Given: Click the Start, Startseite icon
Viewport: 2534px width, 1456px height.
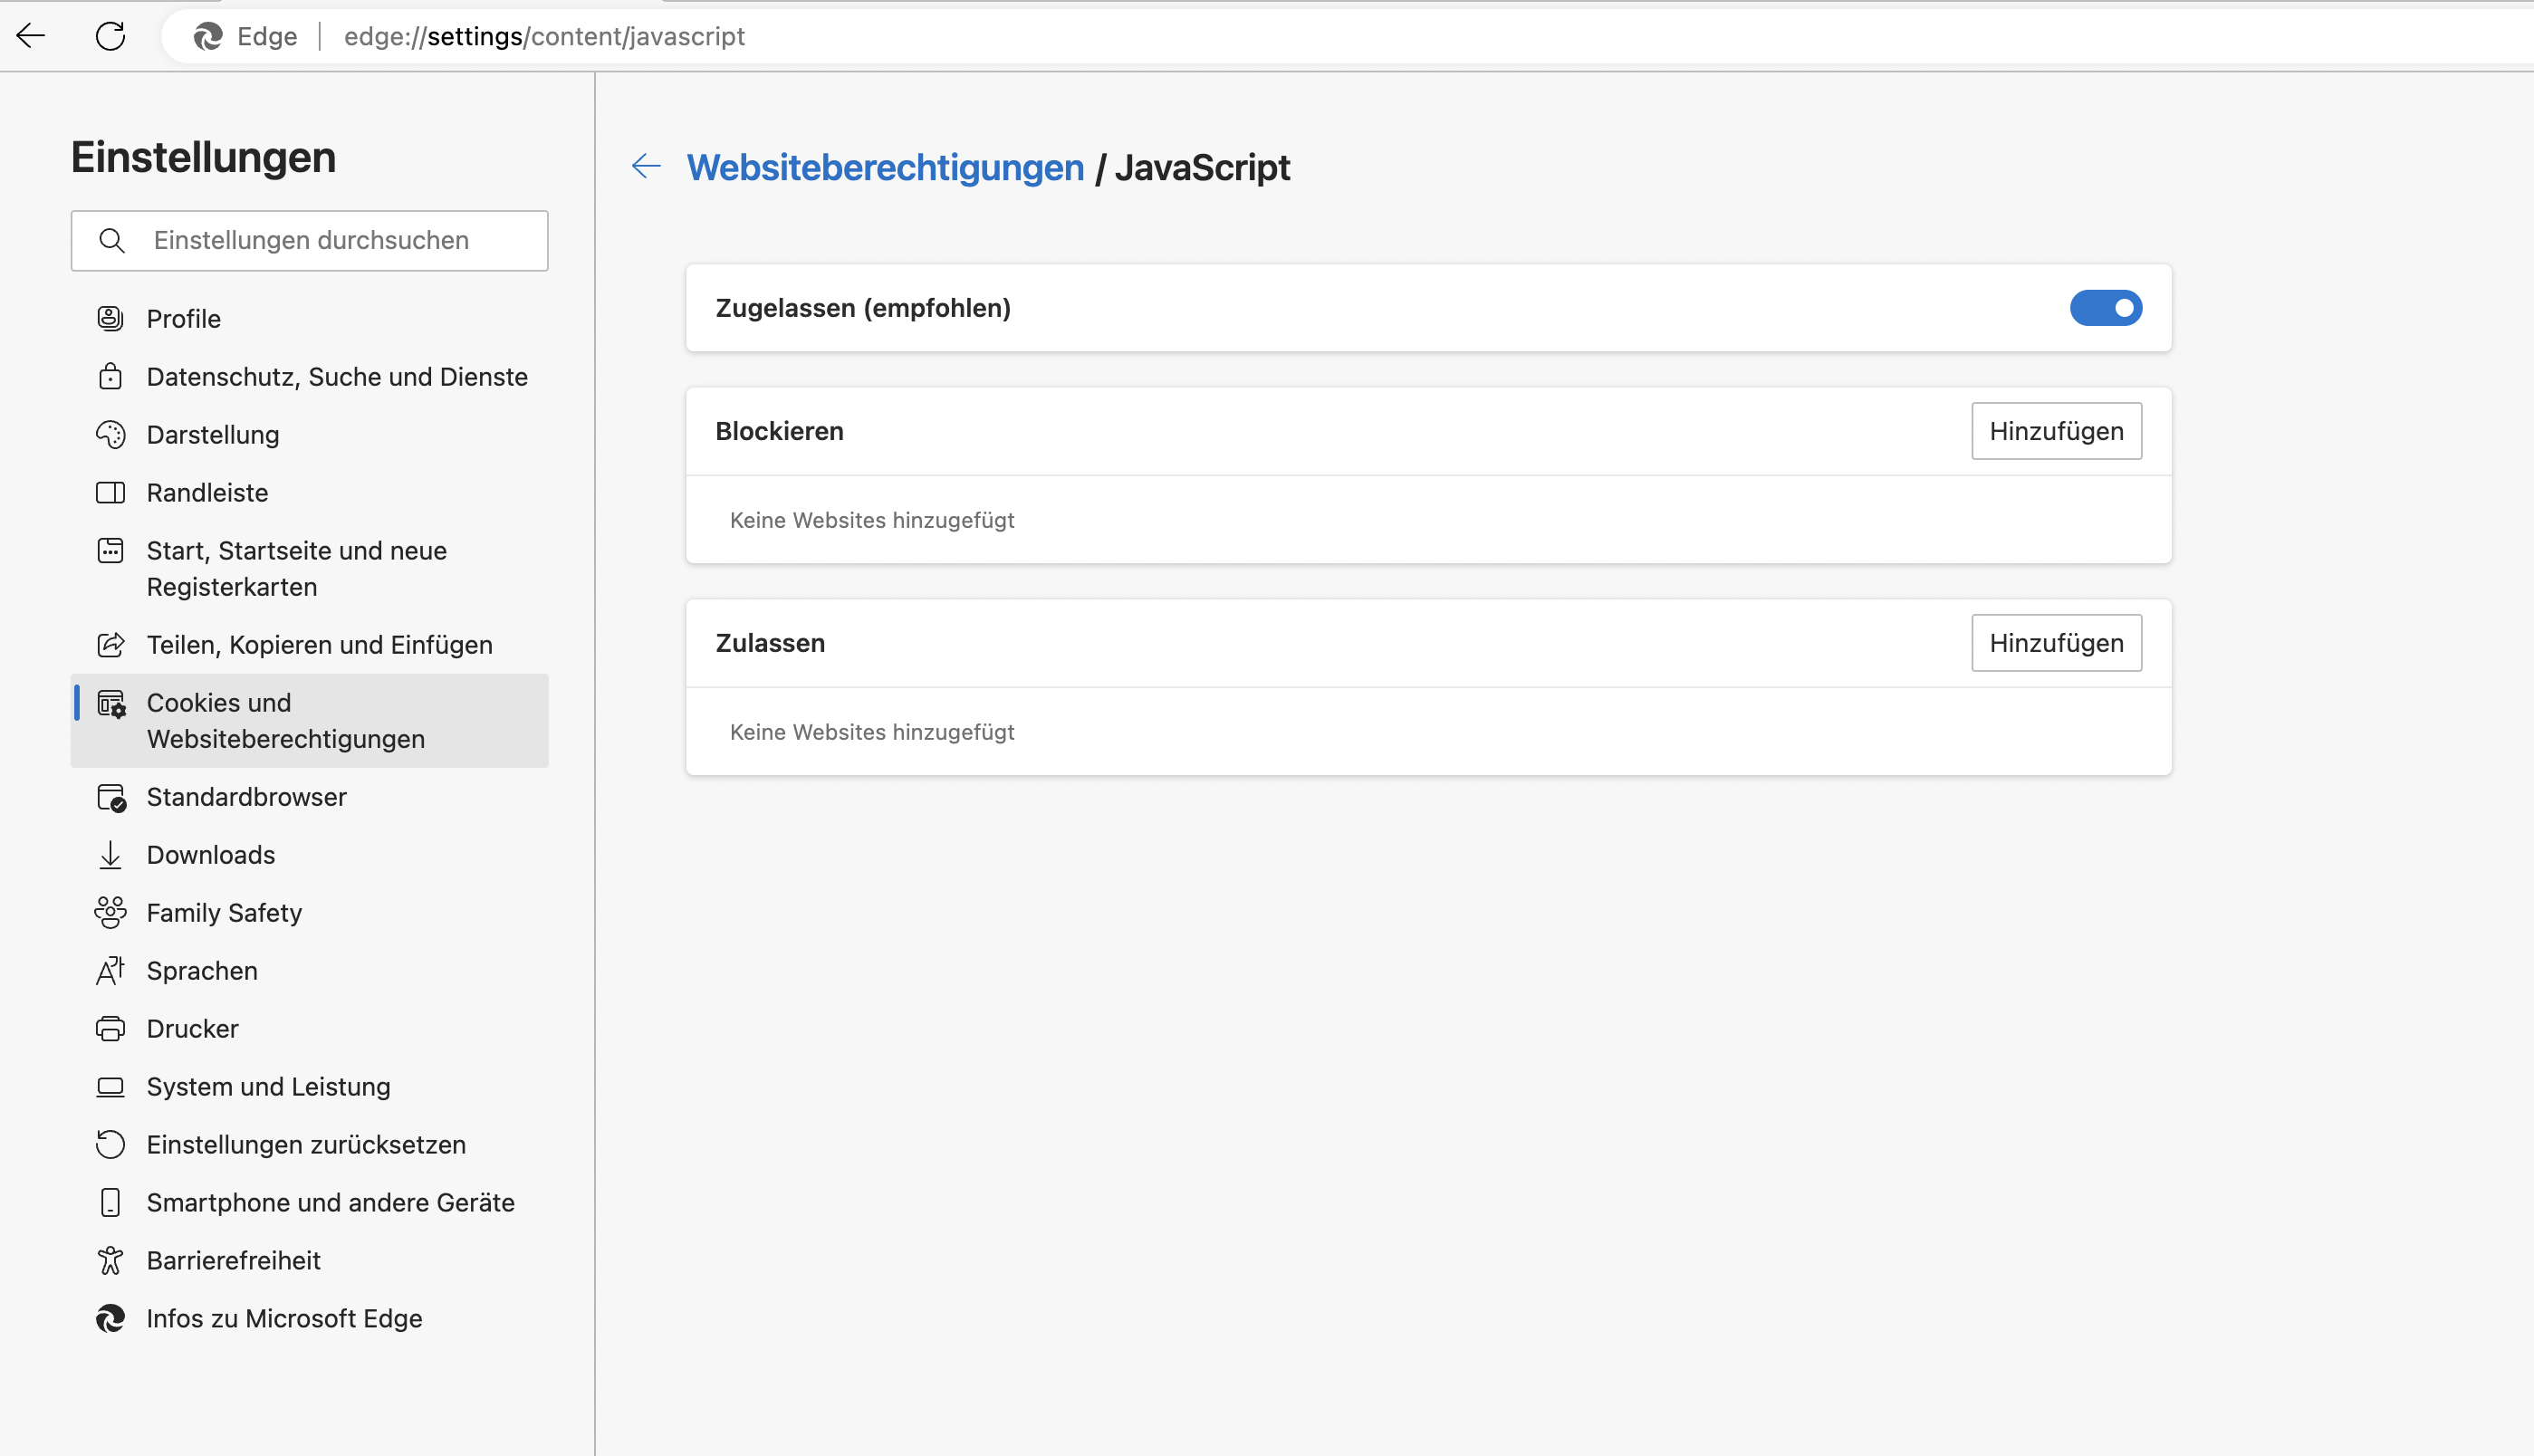Looking at the screenshot, I should coord(110,550).
